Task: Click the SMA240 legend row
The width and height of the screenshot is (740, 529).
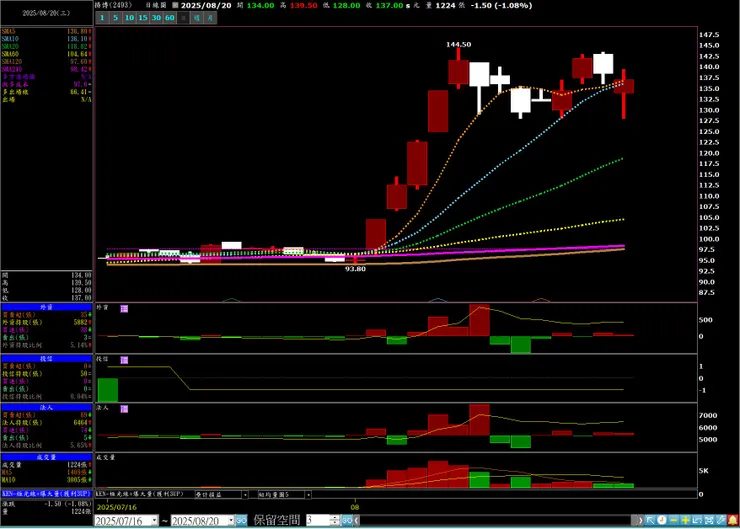Action: click(x=46, y=69)
